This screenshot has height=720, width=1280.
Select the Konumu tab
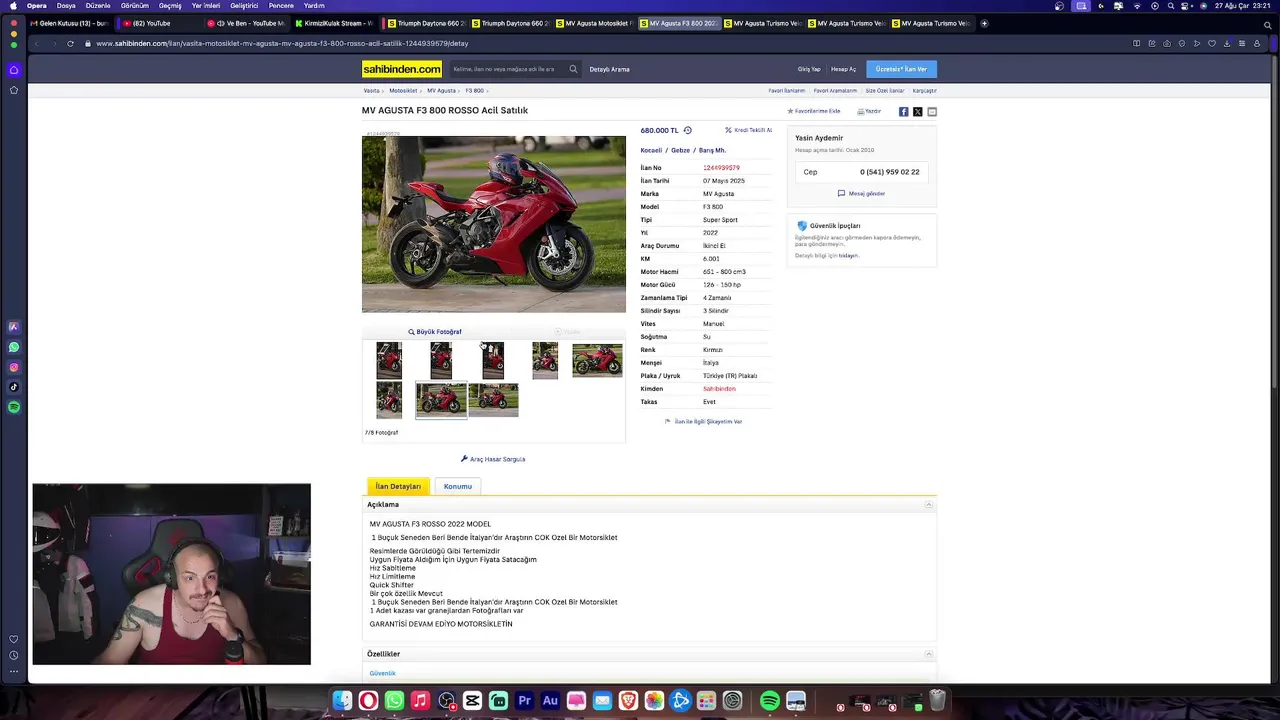pos(458,486)
